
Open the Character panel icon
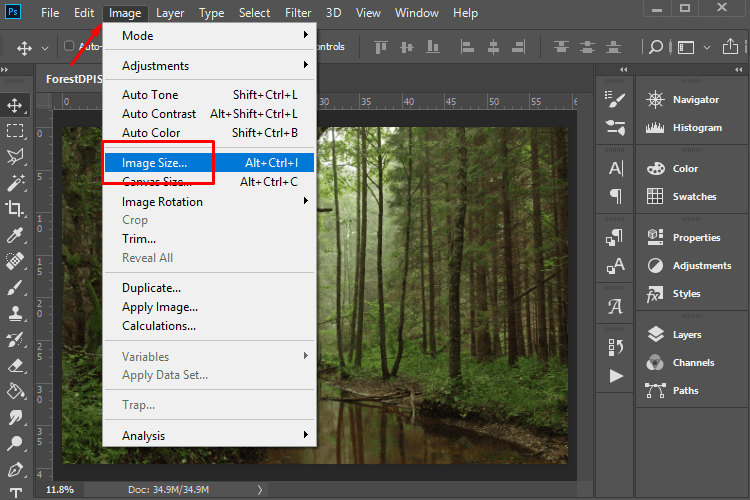point(616,168)
